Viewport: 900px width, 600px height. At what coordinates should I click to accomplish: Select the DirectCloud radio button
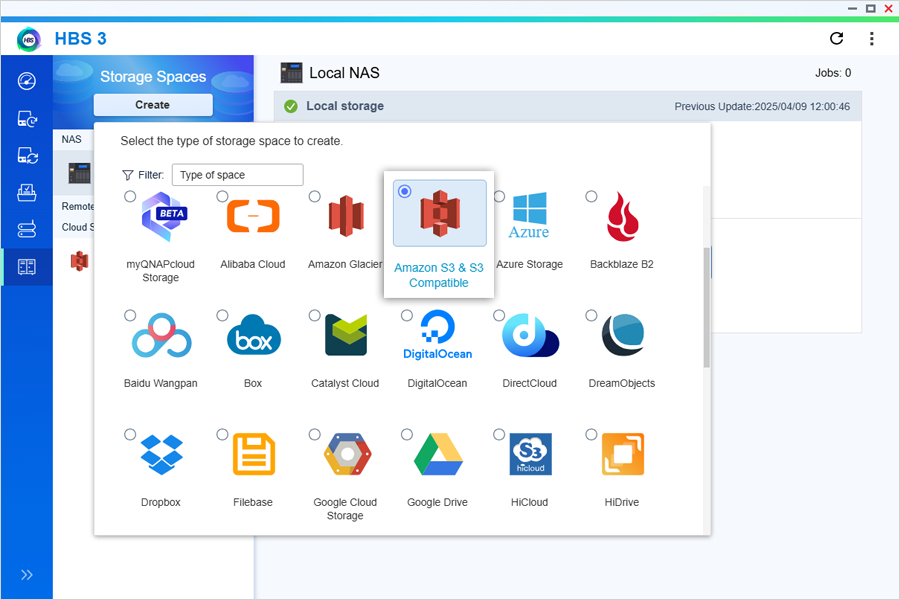coord(499,315)
